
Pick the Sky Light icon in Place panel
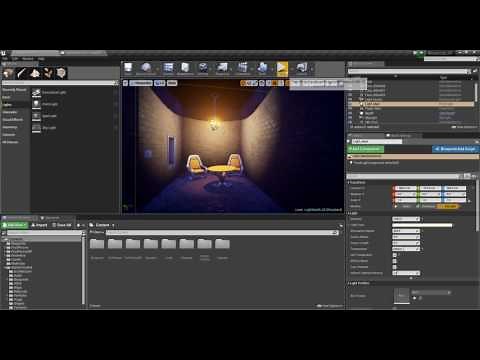click(36, 128)
